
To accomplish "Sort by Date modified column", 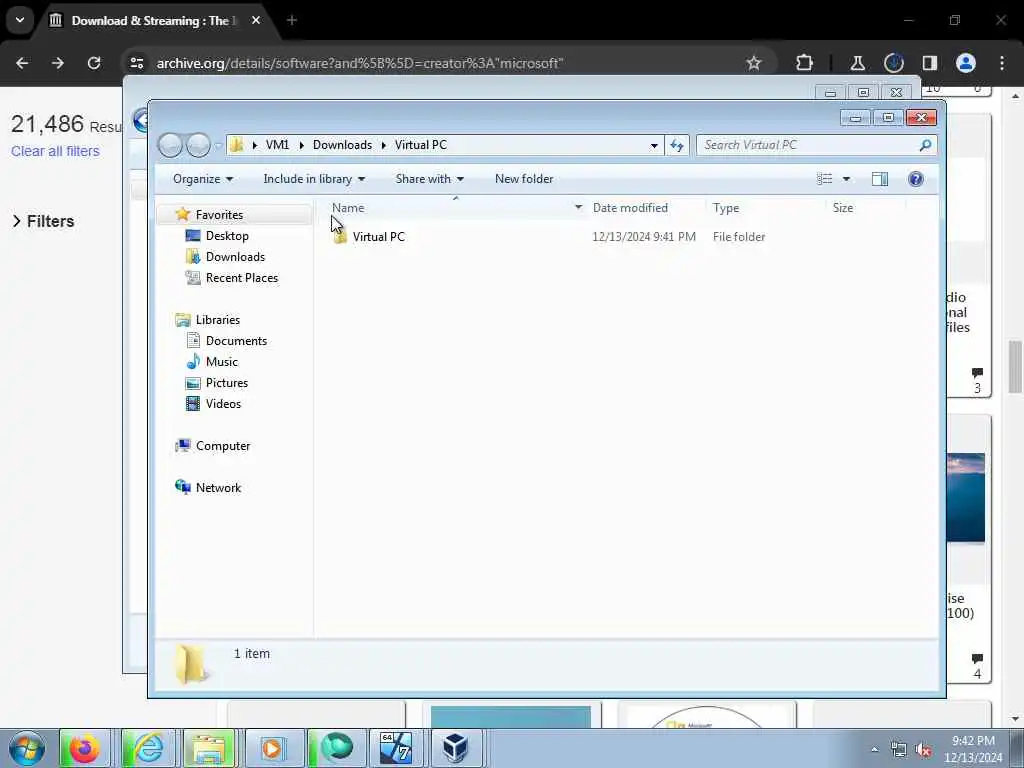I will (x=630, y=208).
